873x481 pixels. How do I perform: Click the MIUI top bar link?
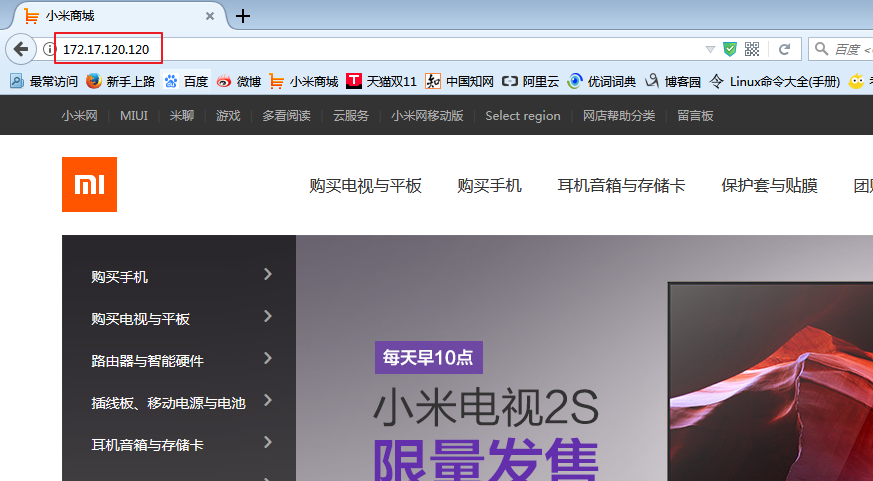134,116
